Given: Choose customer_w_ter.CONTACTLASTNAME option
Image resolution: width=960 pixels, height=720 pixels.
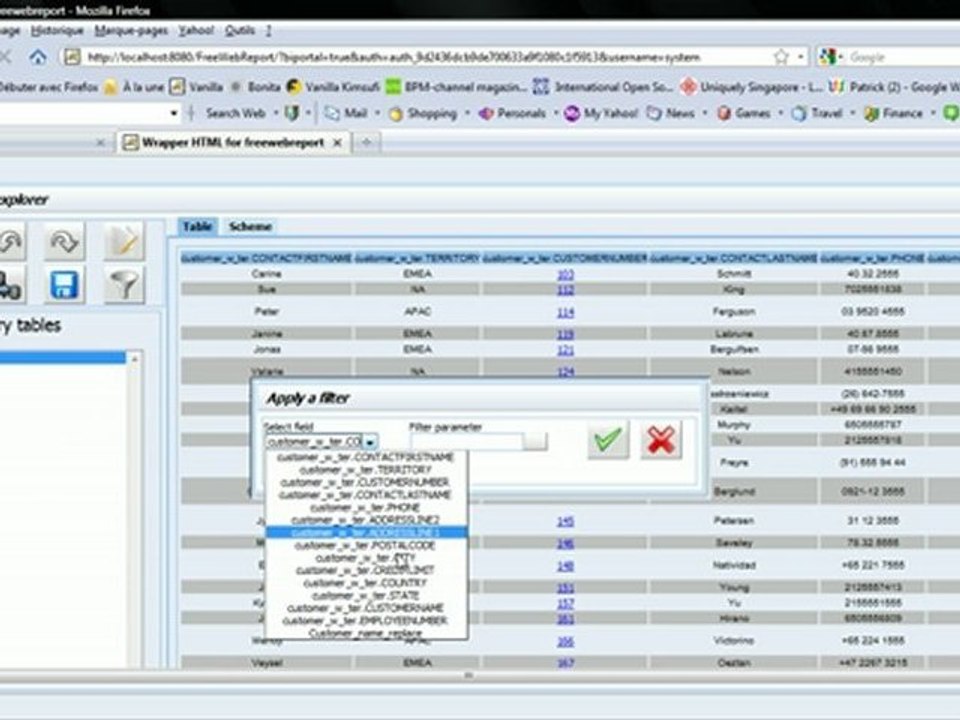Looking at the screenshot, I should click(365, 495).
